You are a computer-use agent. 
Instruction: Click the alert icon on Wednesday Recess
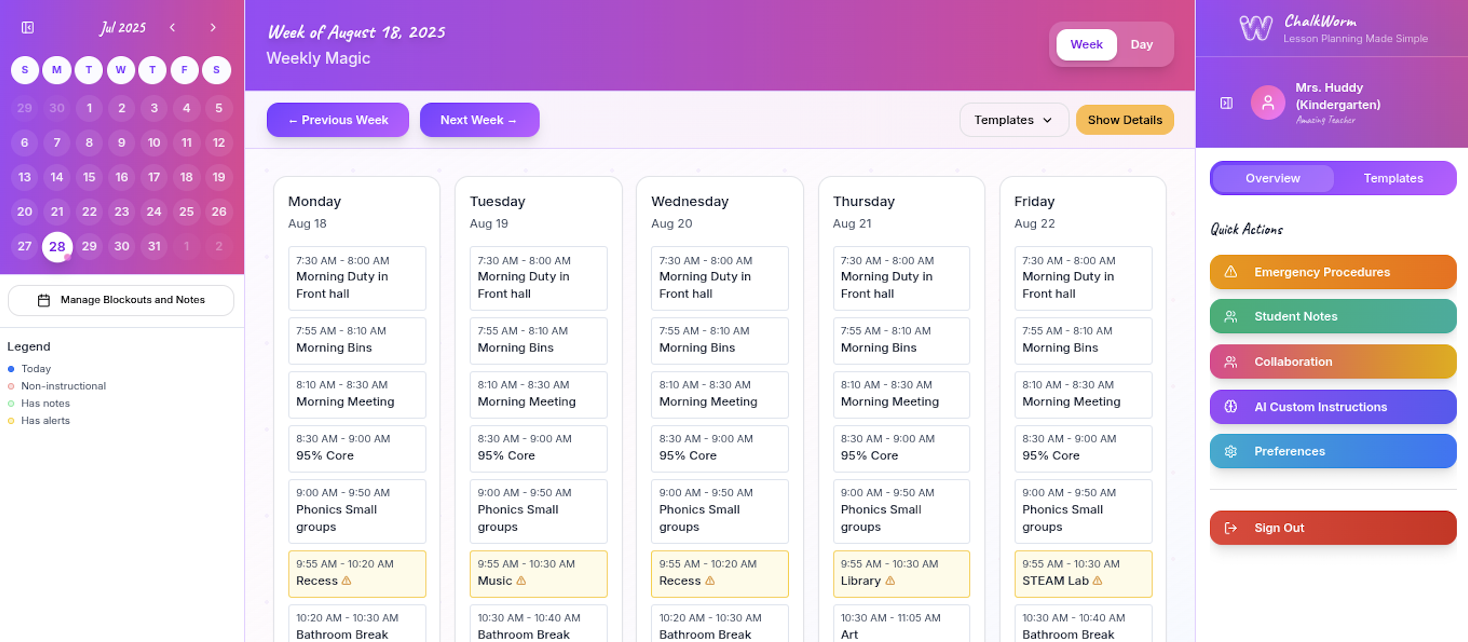(710, 581)
